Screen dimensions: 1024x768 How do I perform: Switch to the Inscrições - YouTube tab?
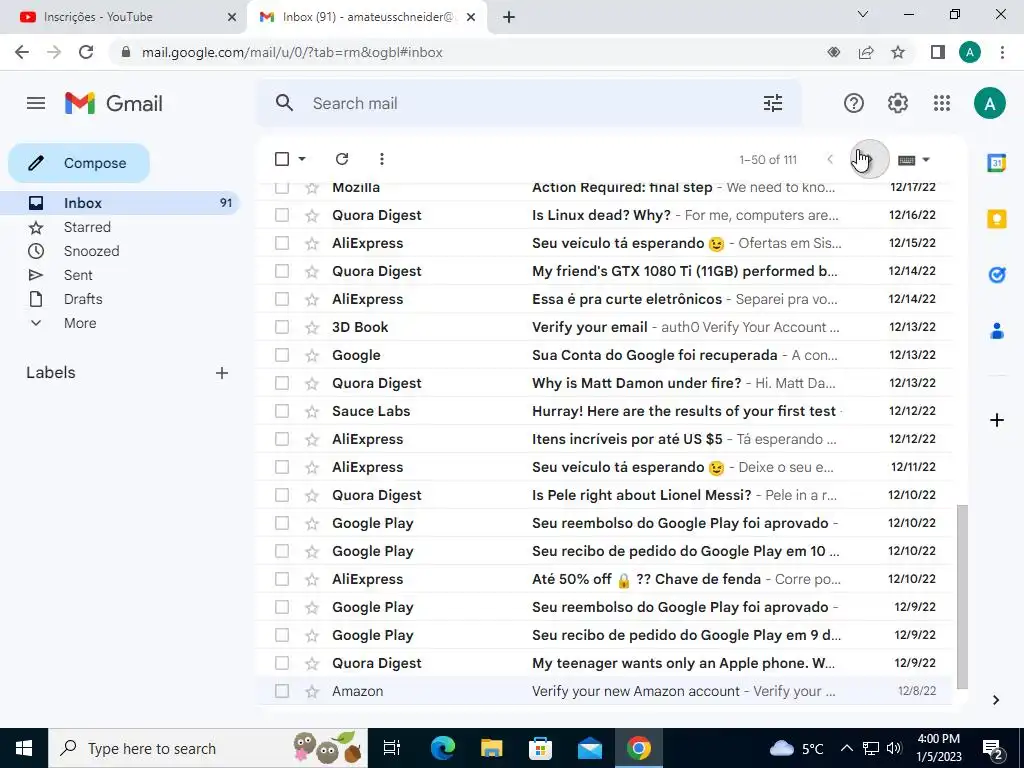(x=124, y=17)
